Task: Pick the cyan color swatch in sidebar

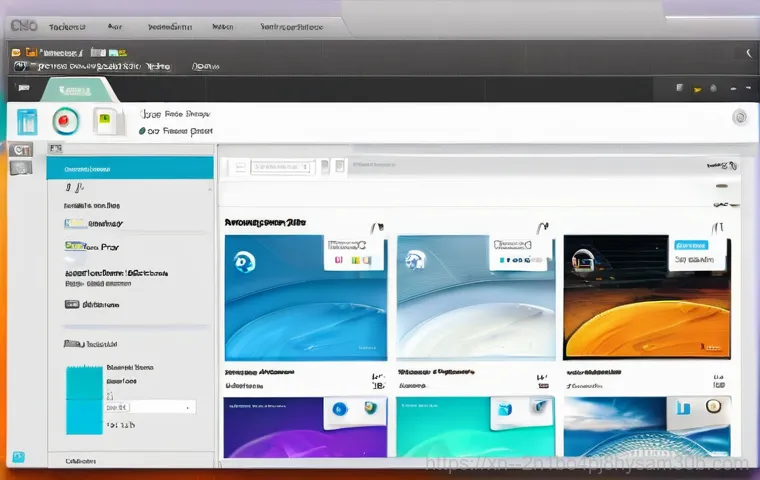Action: click(x=84, y=398)
